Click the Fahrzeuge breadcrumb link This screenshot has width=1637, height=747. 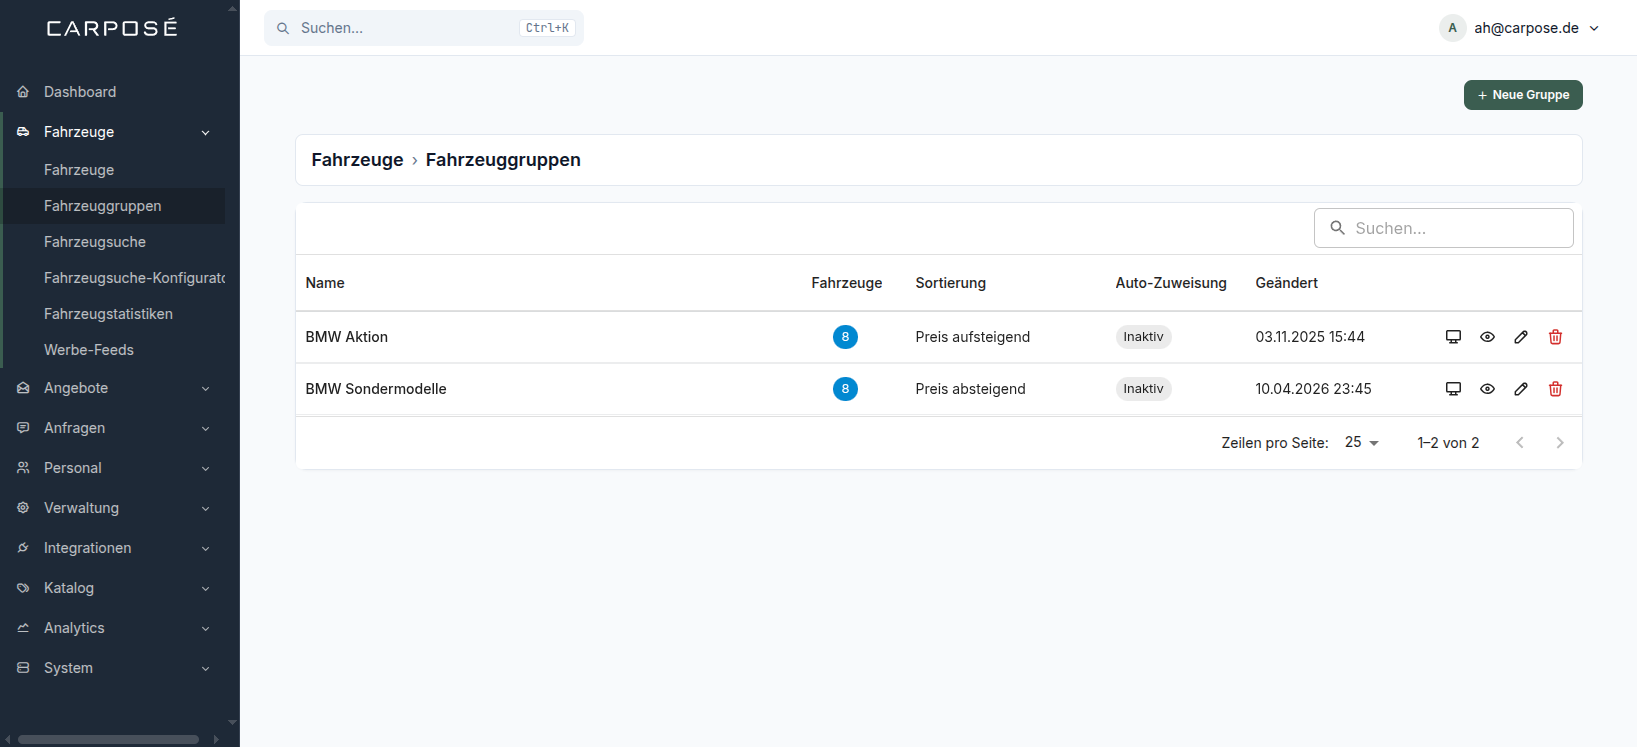(357, 160)
